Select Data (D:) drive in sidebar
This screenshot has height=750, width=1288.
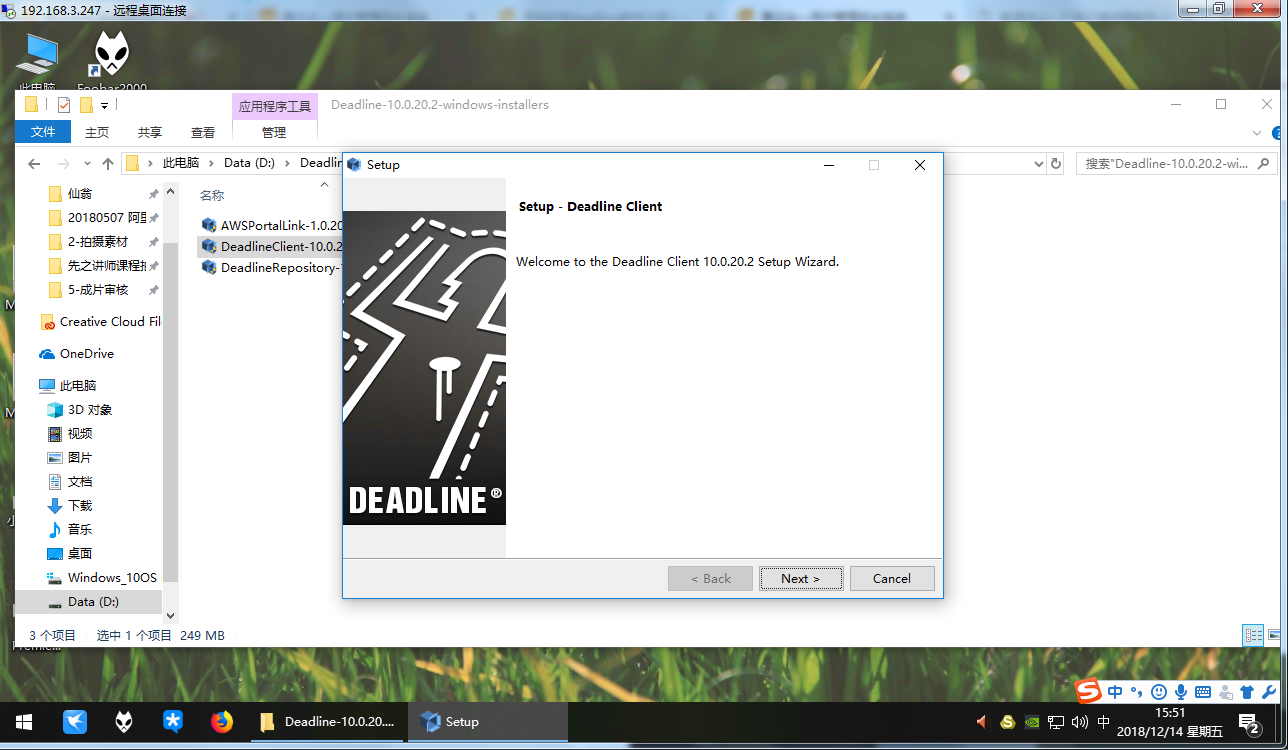click(x=93, y=601)
